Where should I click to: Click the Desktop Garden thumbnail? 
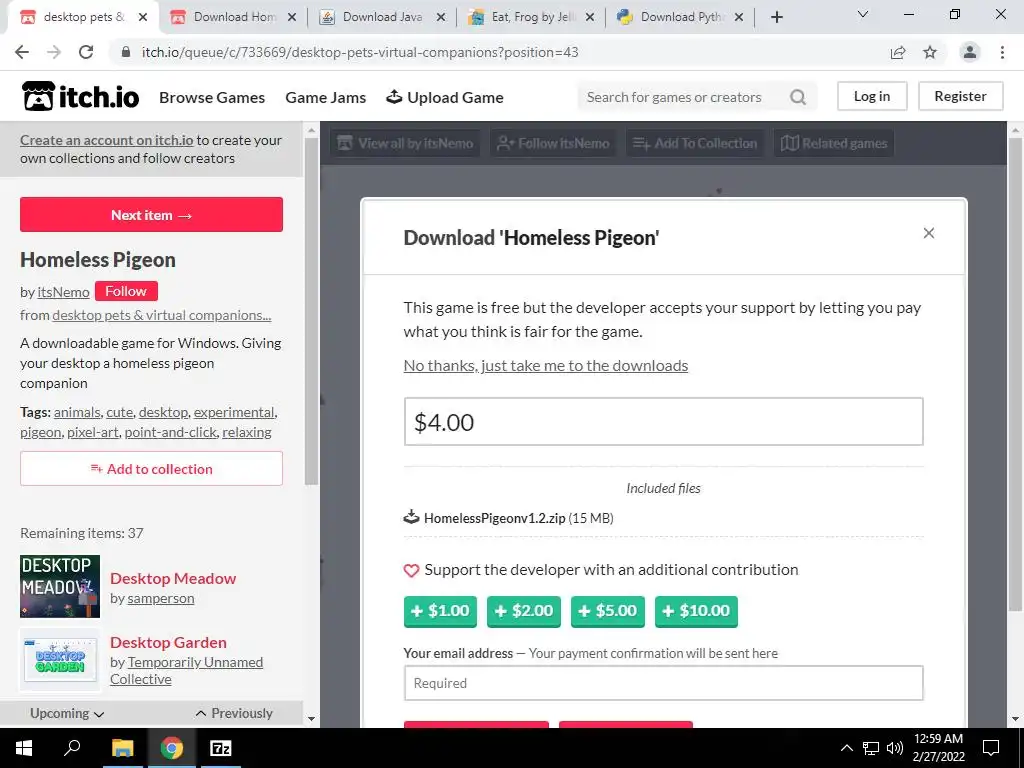tap(60, 659)
